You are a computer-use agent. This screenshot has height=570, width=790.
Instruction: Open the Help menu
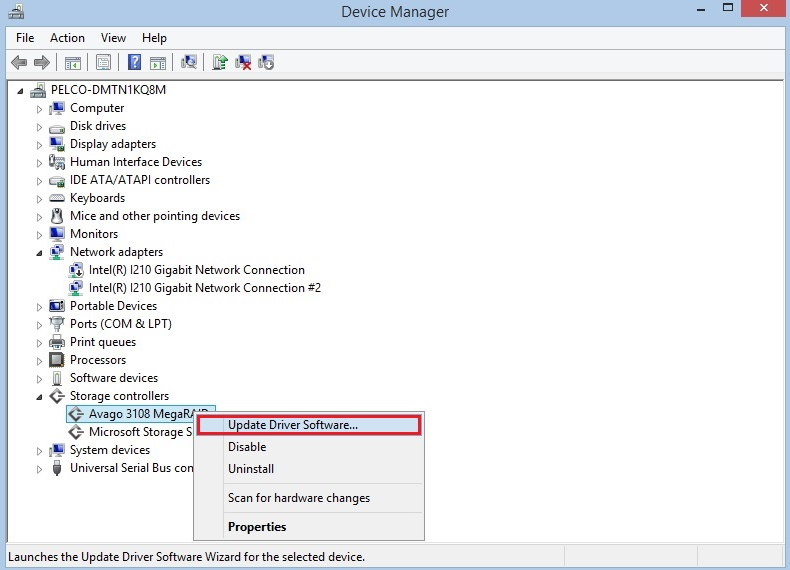click(154, 38)
